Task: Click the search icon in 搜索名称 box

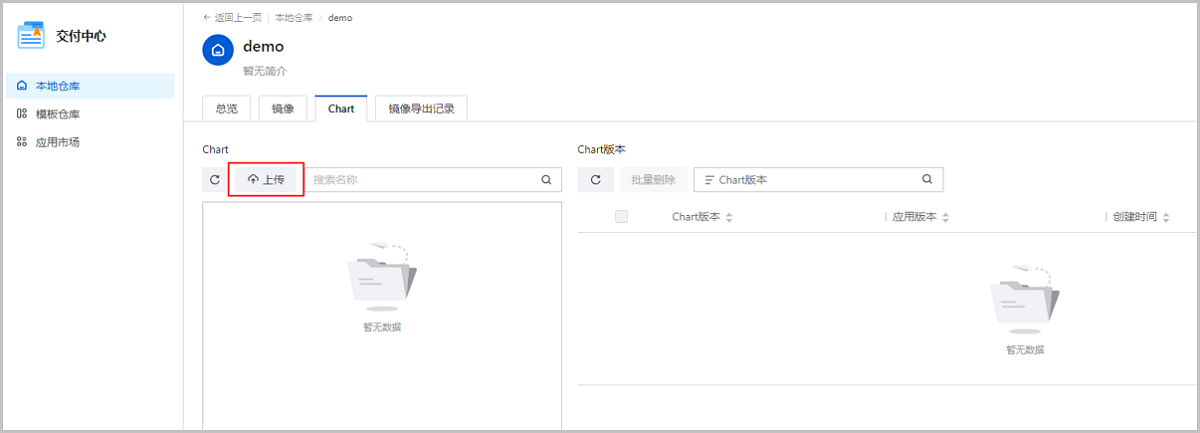Action: coord(546,180)
